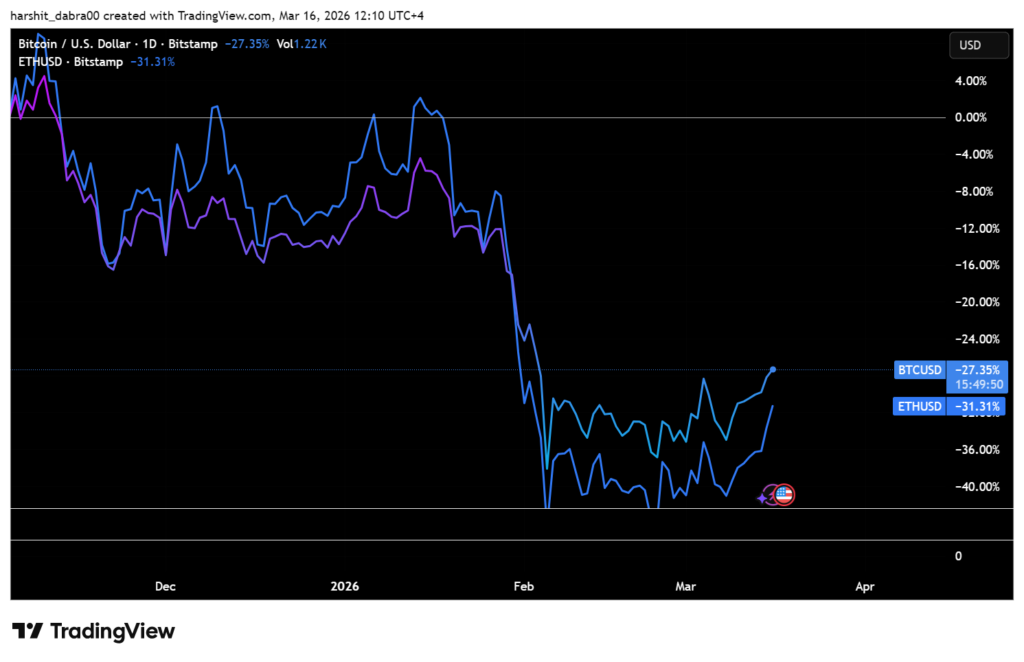Open the USD currency selector

[979, 45]
